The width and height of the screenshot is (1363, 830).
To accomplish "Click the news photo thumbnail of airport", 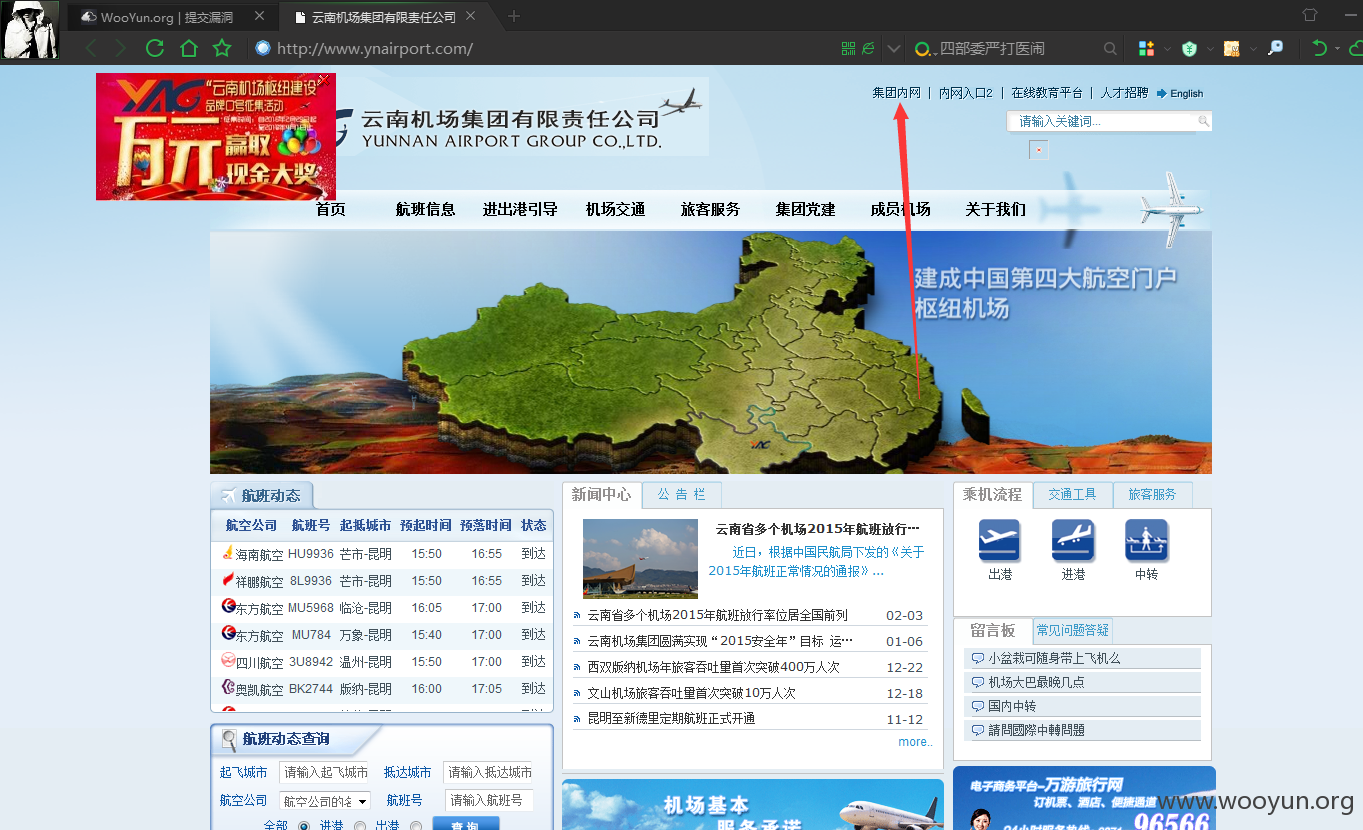I will pyautogui.click(x=640, y=559).
